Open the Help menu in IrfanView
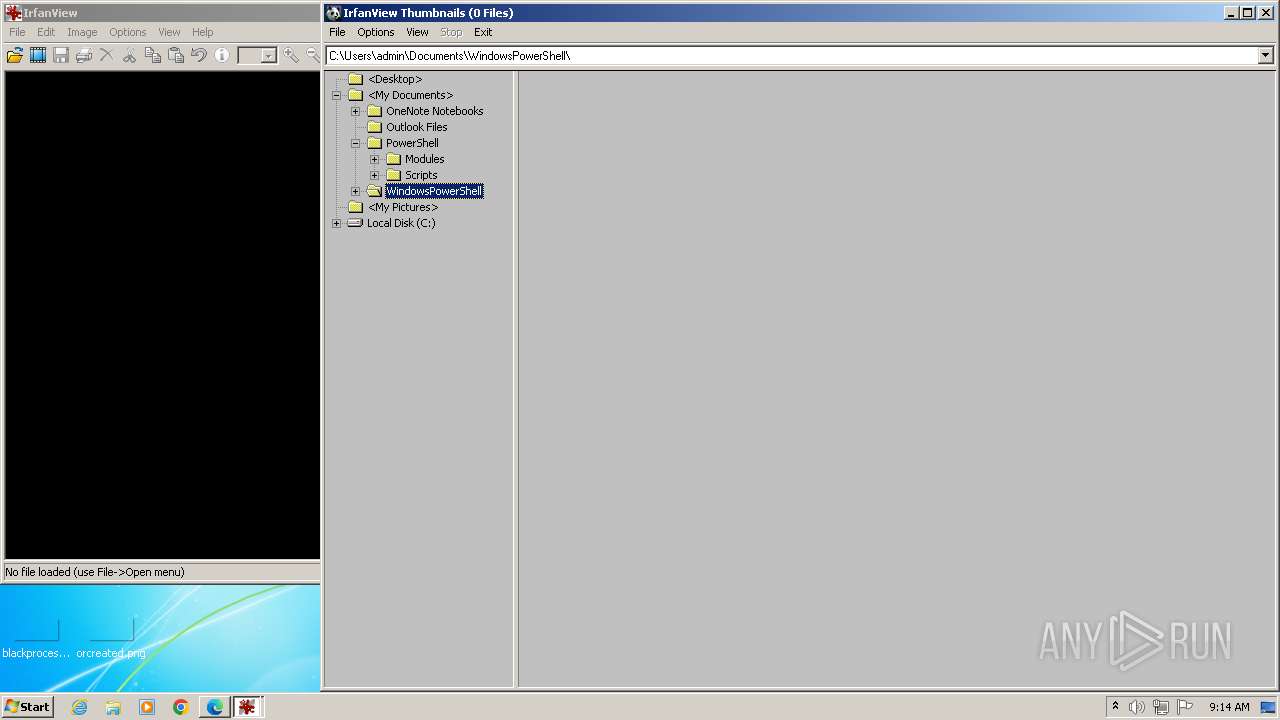 pyautogui.click(x=203, y=32)
